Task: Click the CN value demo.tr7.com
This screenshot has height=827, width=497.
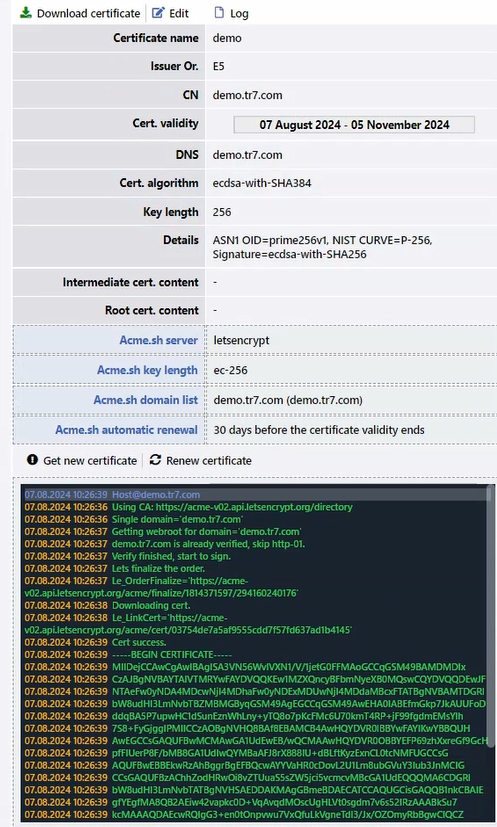Action: coord(247,95)
